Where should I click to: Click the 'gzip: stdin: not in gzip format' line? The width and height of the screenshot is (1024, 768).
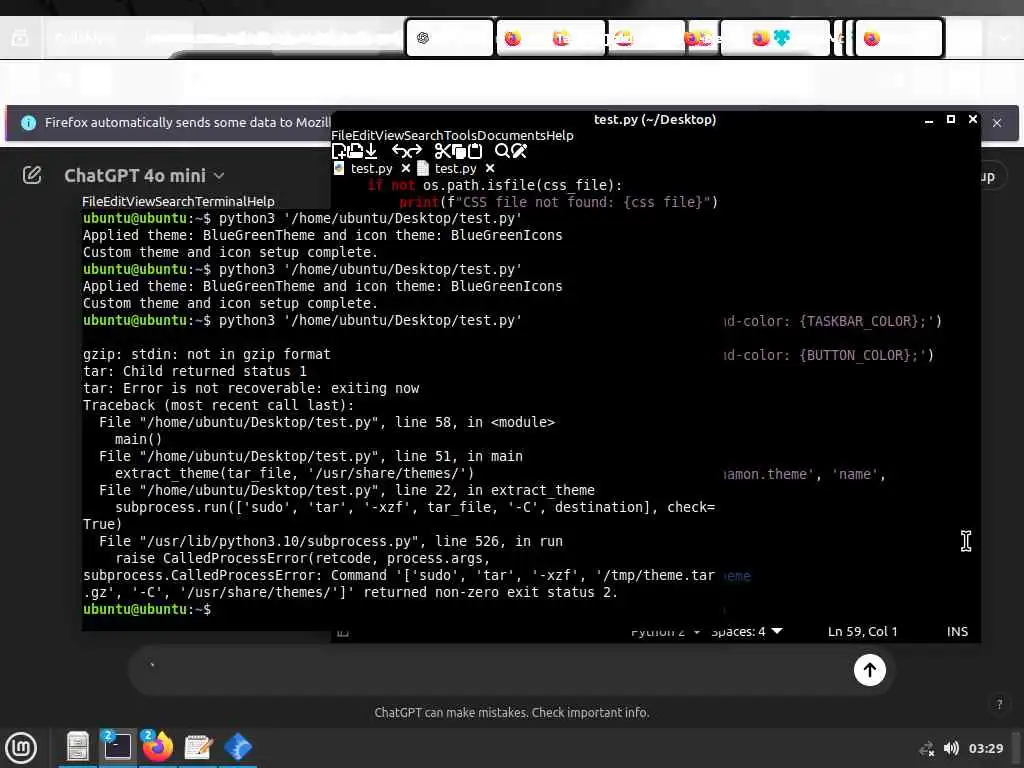[206, 354]
